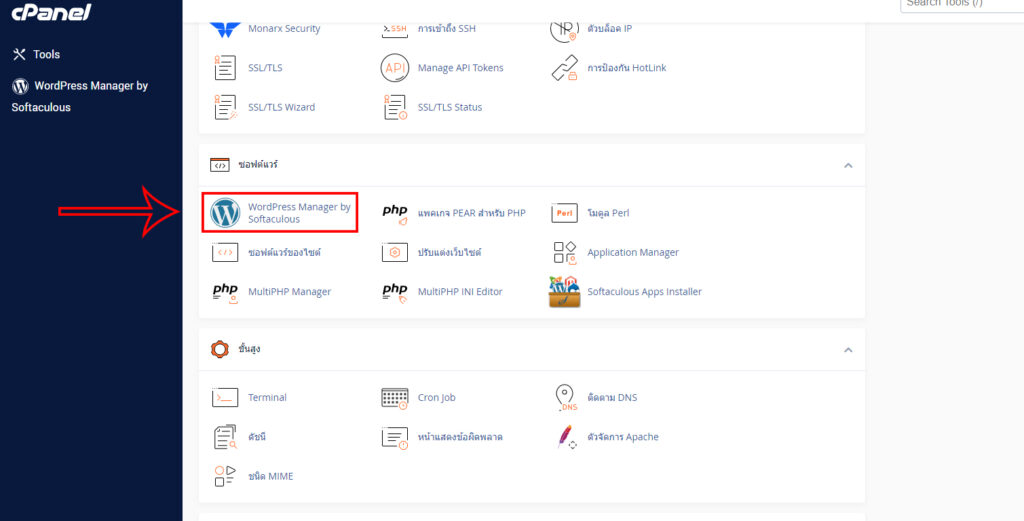
Task: Open the Perl modules link text
Action: coord(608,213)
